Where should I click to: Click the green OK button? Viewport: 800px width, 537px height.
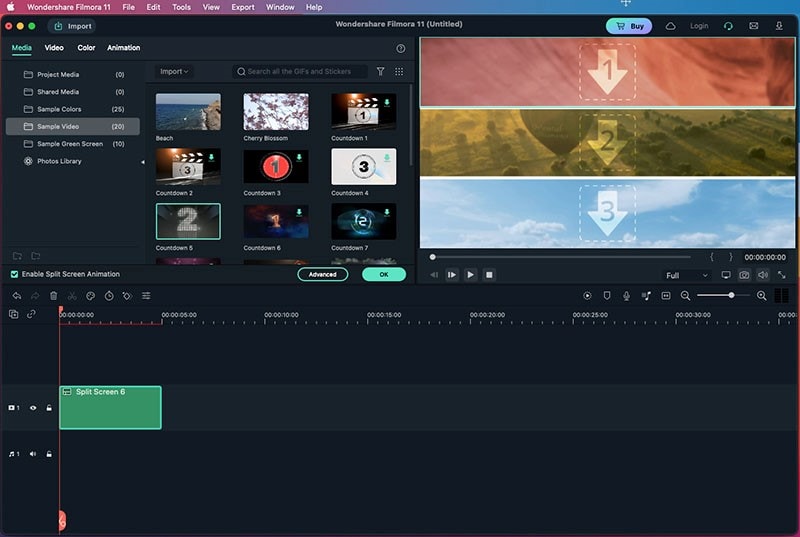pos(384,274)
